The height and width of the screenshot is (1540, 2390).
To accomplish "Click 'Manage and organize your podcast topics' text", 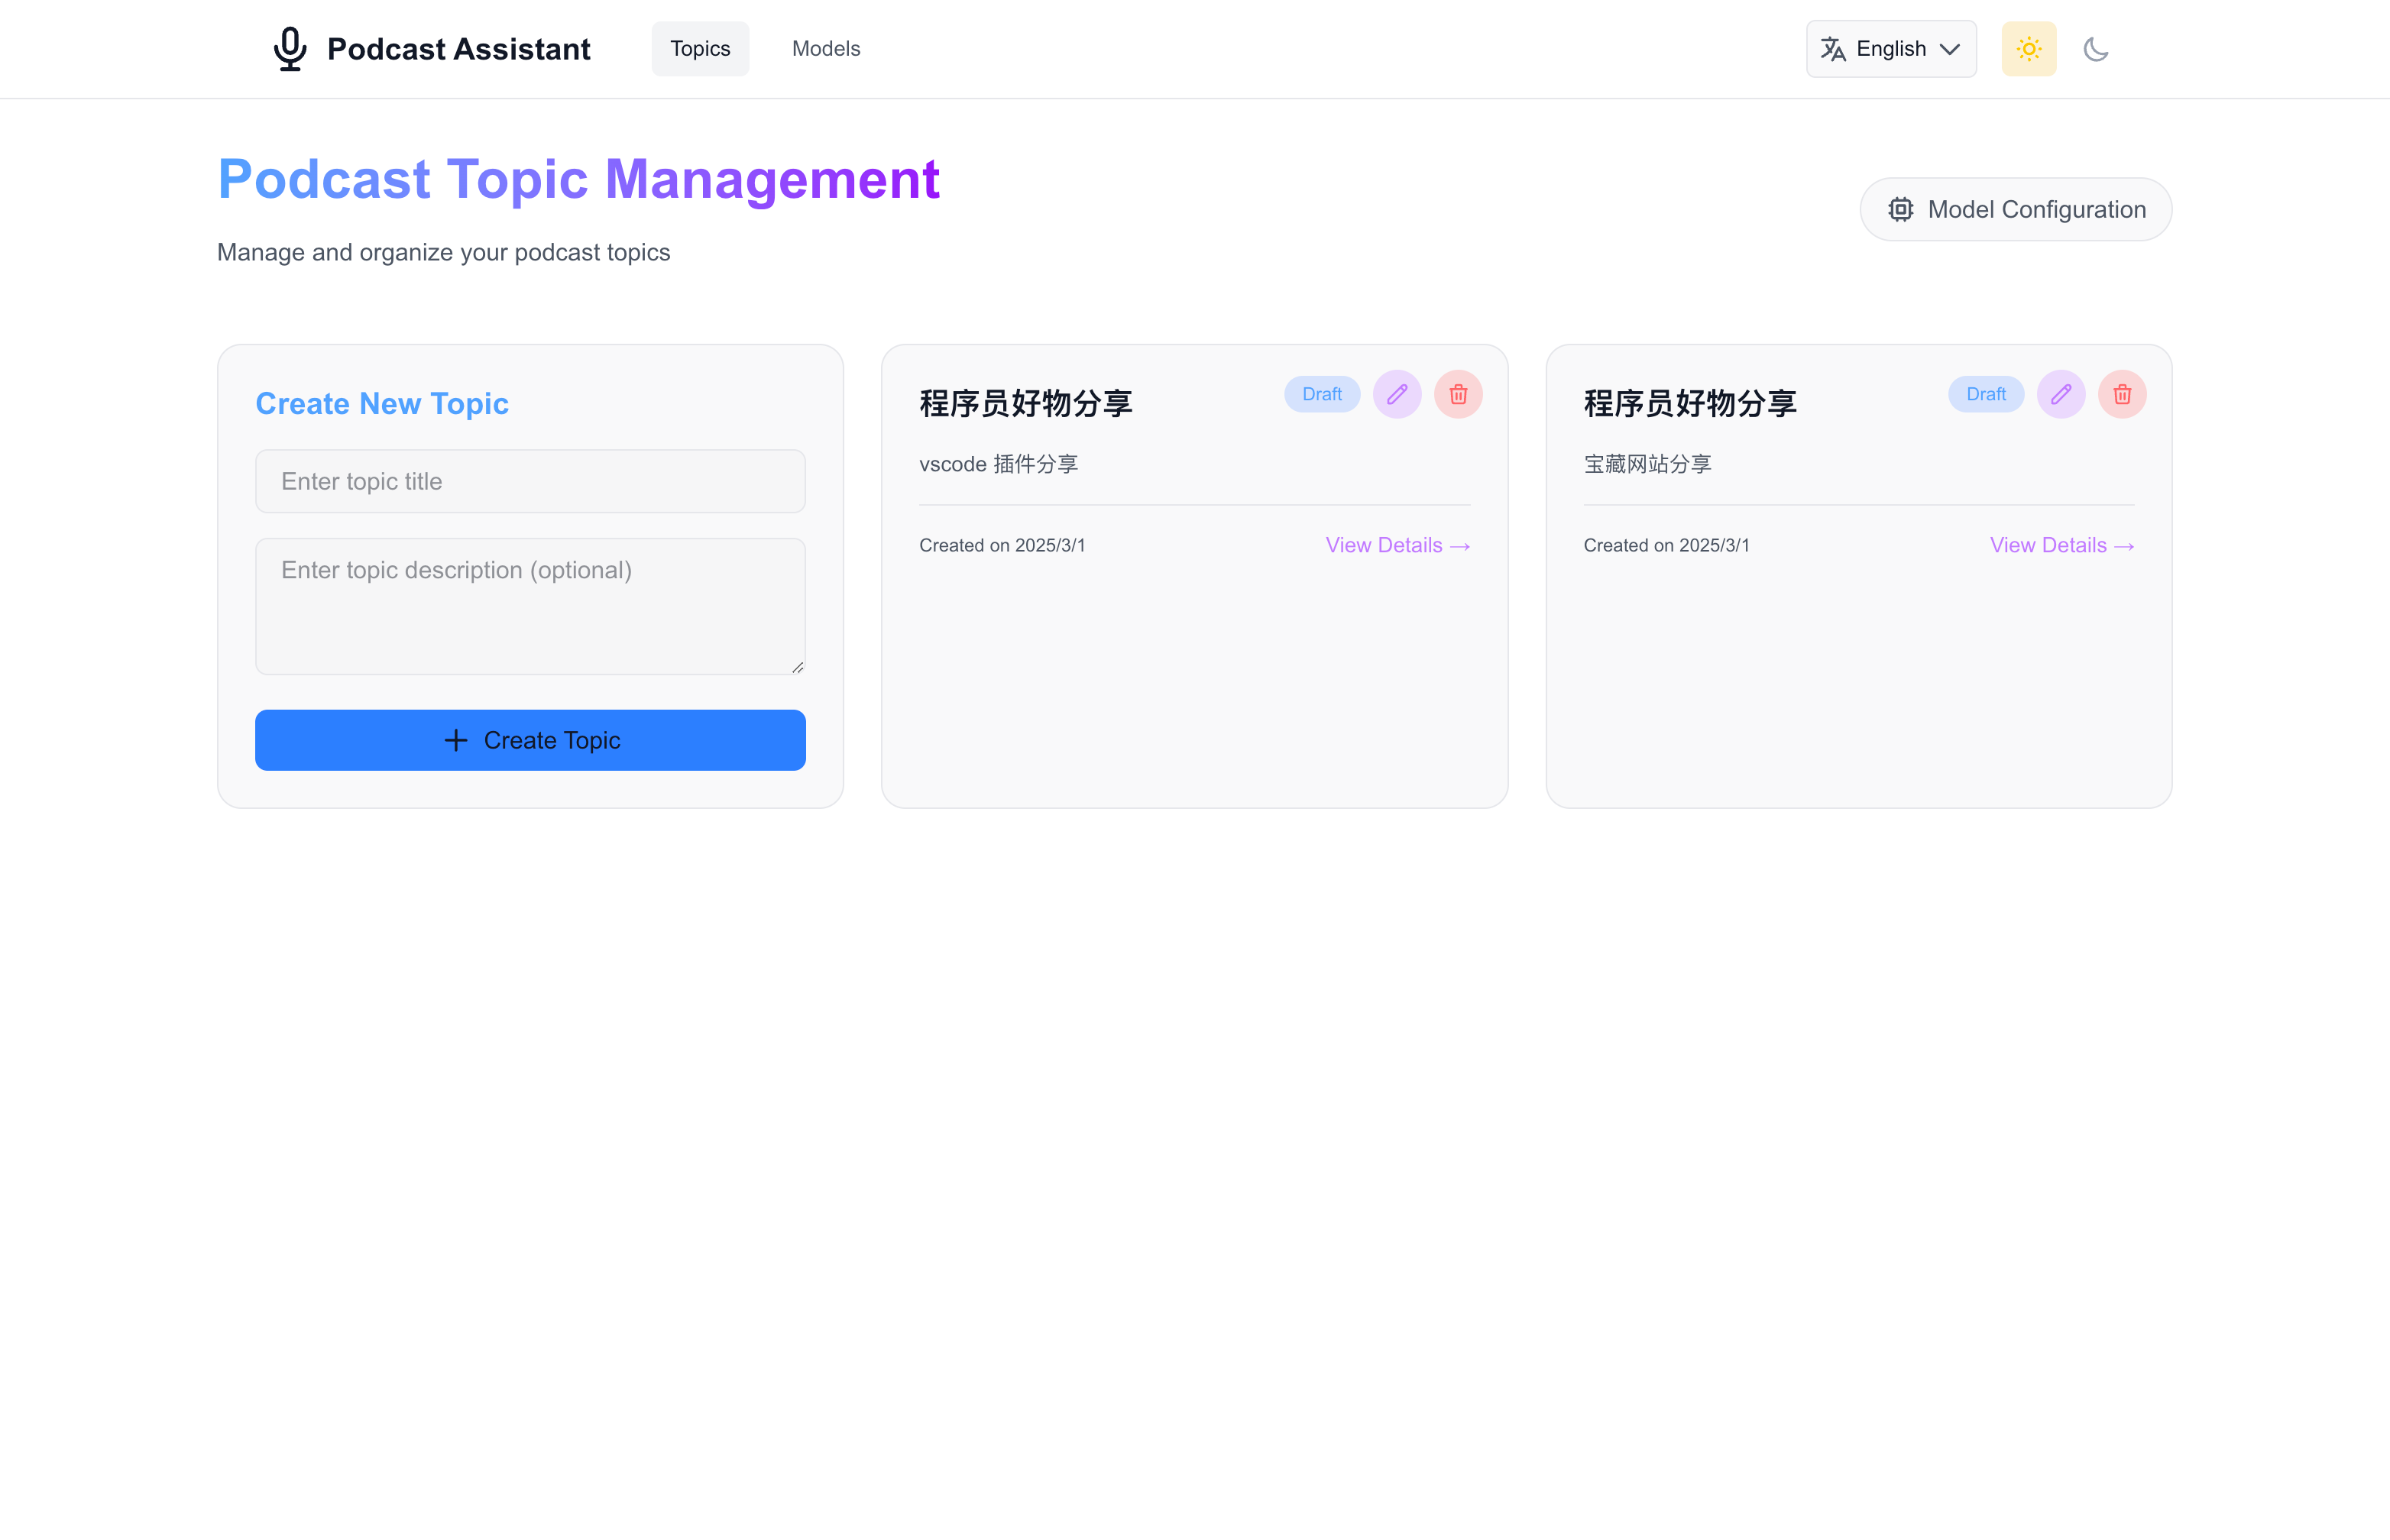I will tap(444, 252).
